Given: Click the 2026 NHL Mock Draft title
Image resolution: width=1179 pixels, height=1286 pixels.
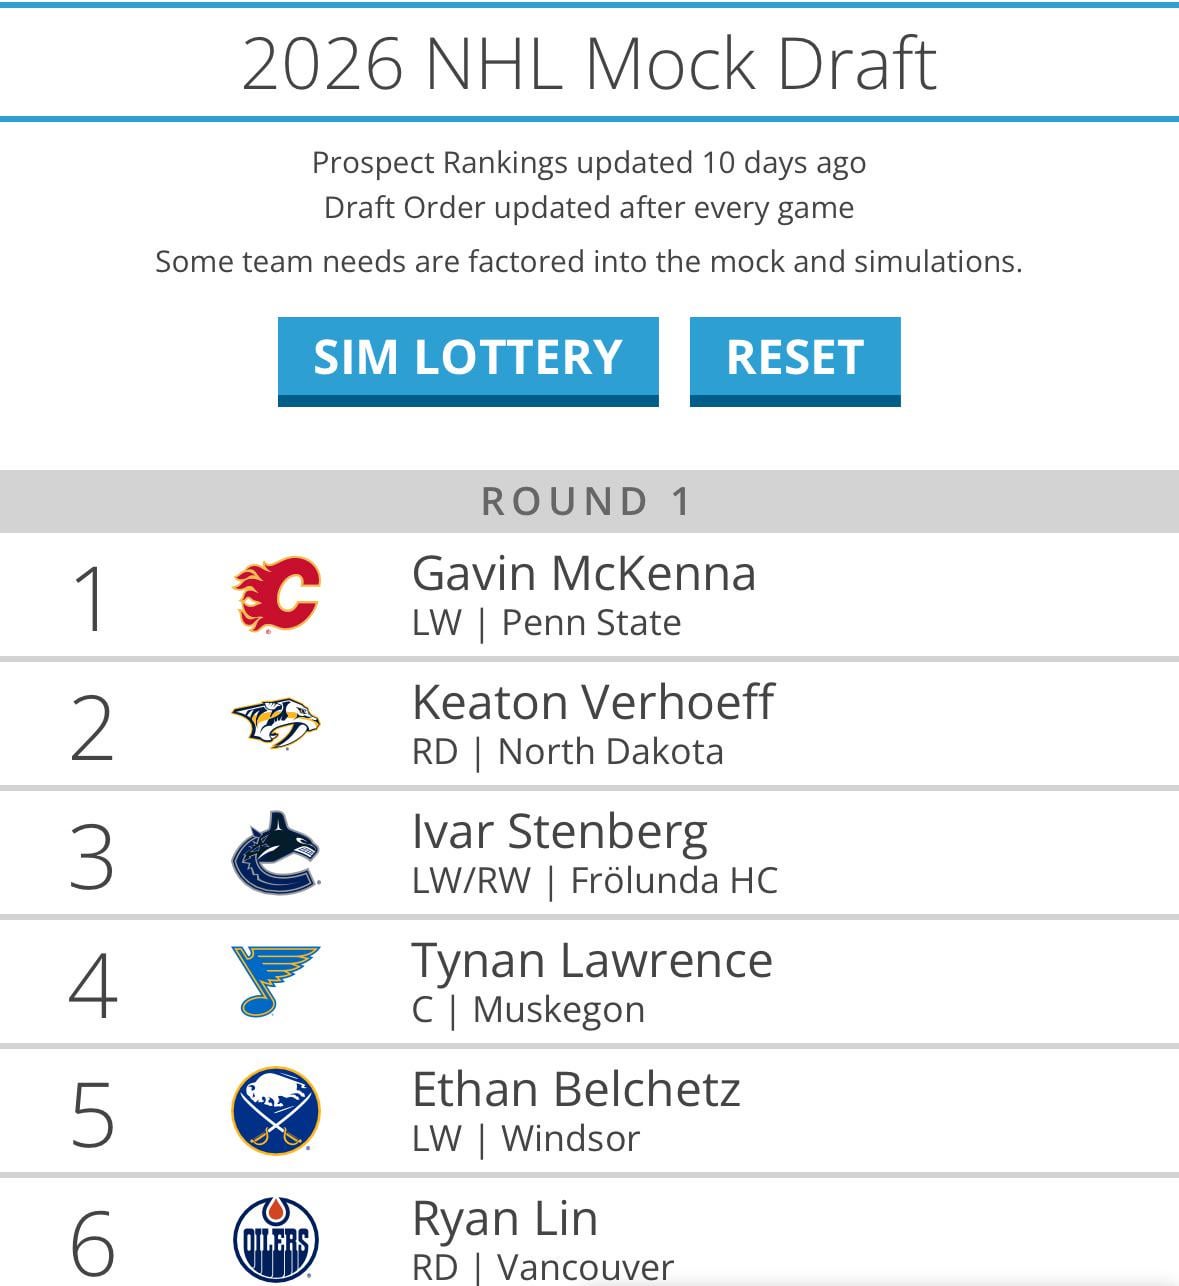Looking at the screenshot, I should 589,64.
